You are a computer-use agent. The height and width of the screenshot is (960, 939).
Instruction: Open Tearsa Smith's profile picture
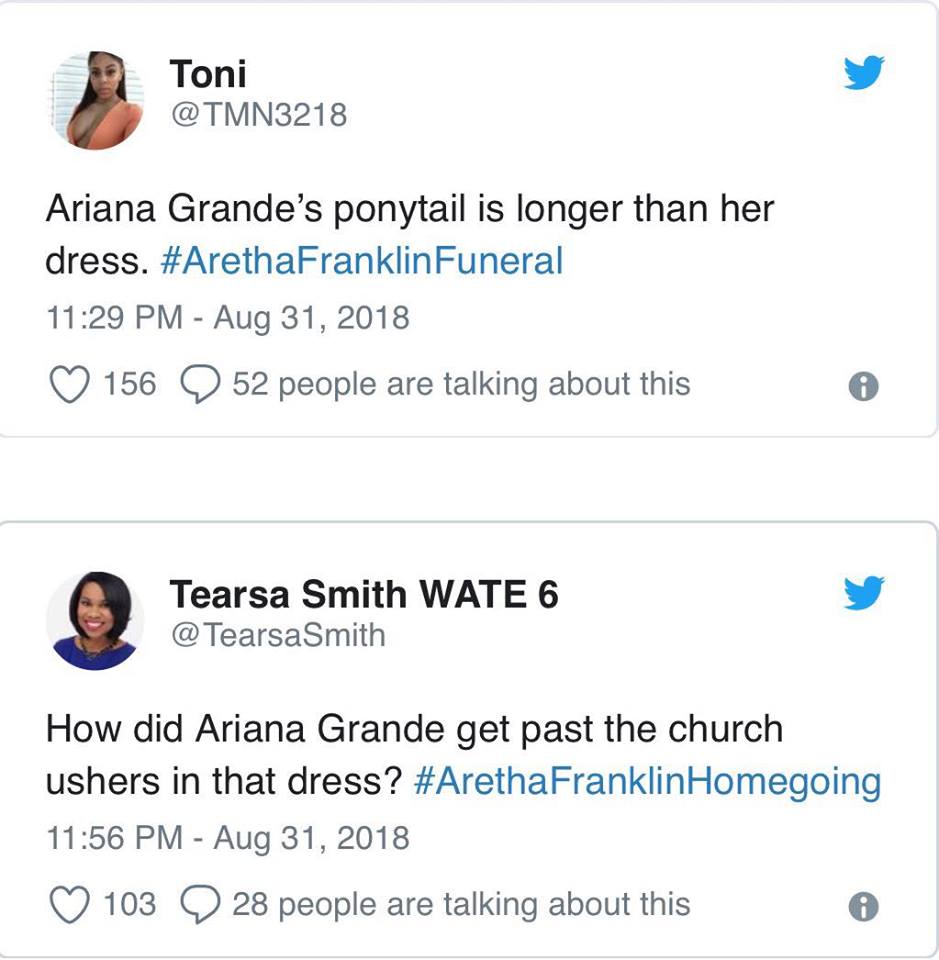[96, 620]
